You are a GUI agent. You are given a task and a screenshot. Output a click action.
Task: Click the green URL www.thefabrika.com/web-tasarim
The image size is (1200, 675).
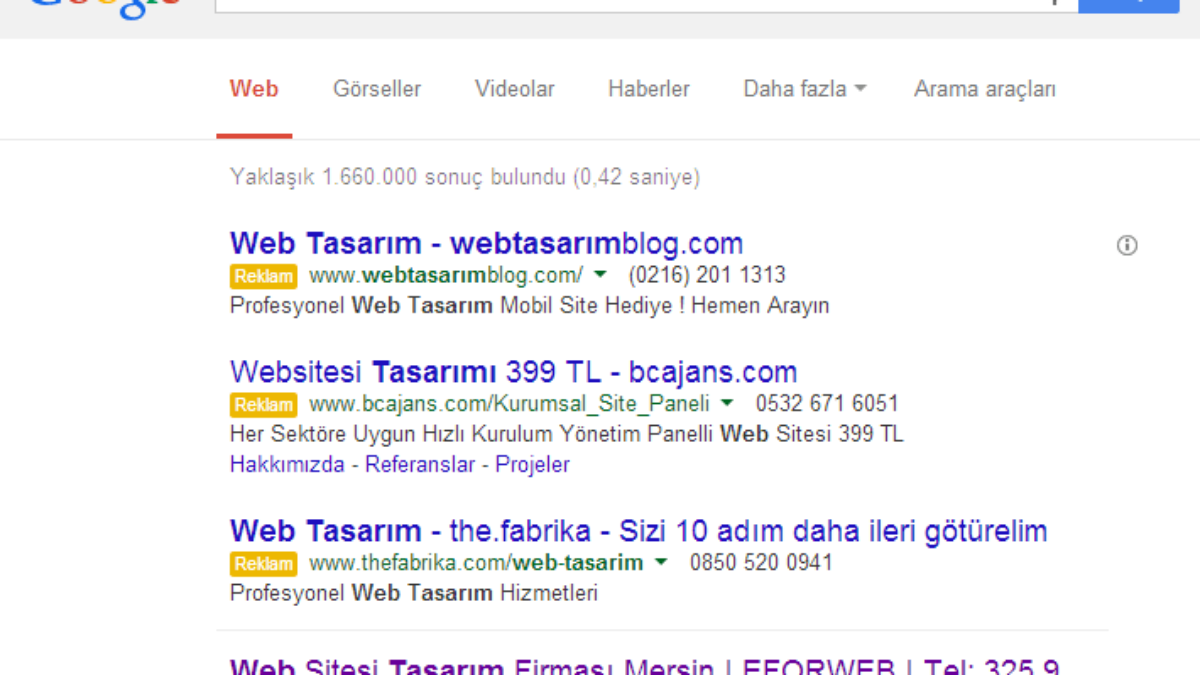pos(476,563)
